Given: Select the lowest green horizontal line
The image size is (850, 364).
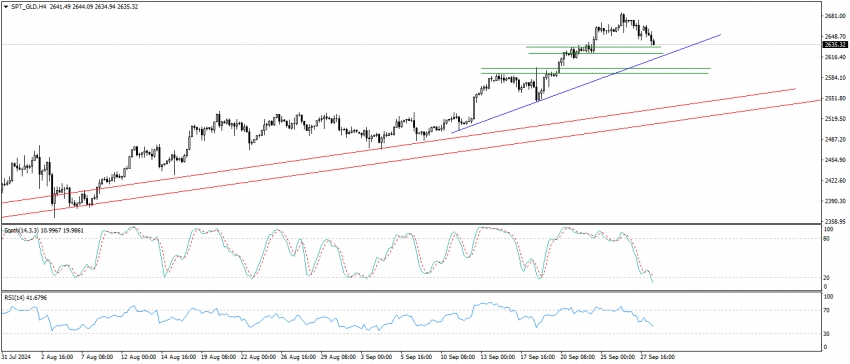Looking at the screenshot, I should click(594, 73).
